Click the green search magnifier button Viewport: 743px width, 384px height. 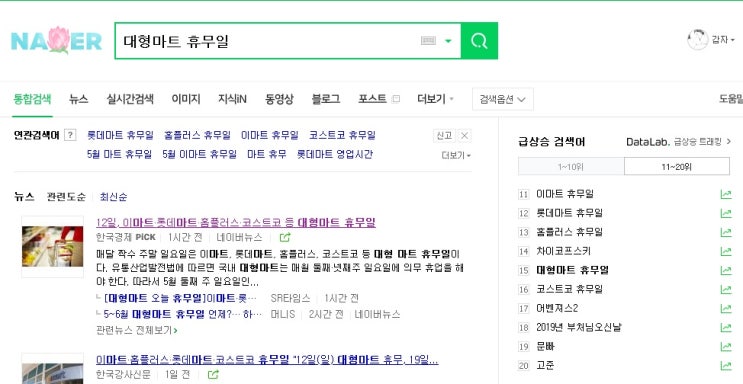pyautogui.click(x=479, y=41)
